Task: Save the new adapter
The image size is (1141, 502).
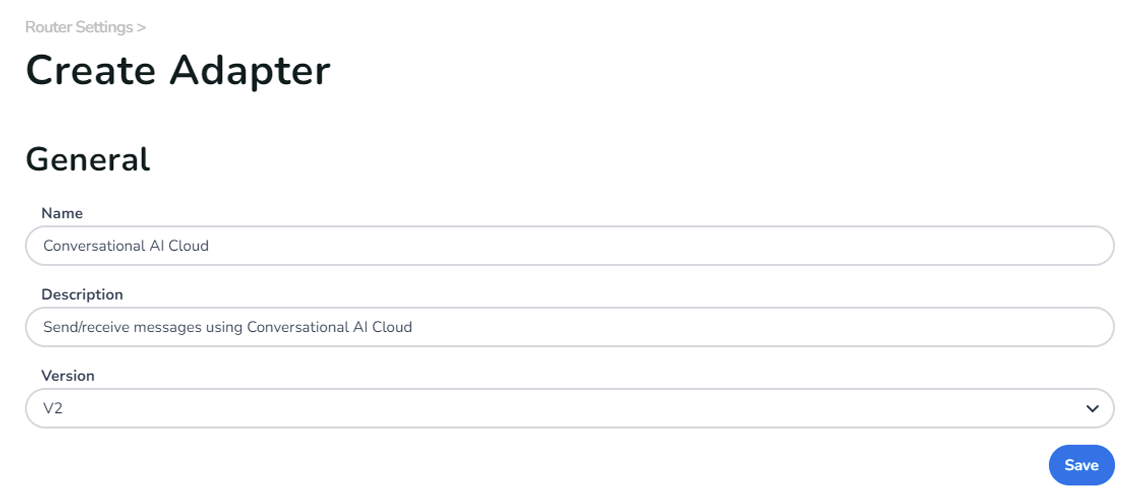Action: pos(1081,465)
